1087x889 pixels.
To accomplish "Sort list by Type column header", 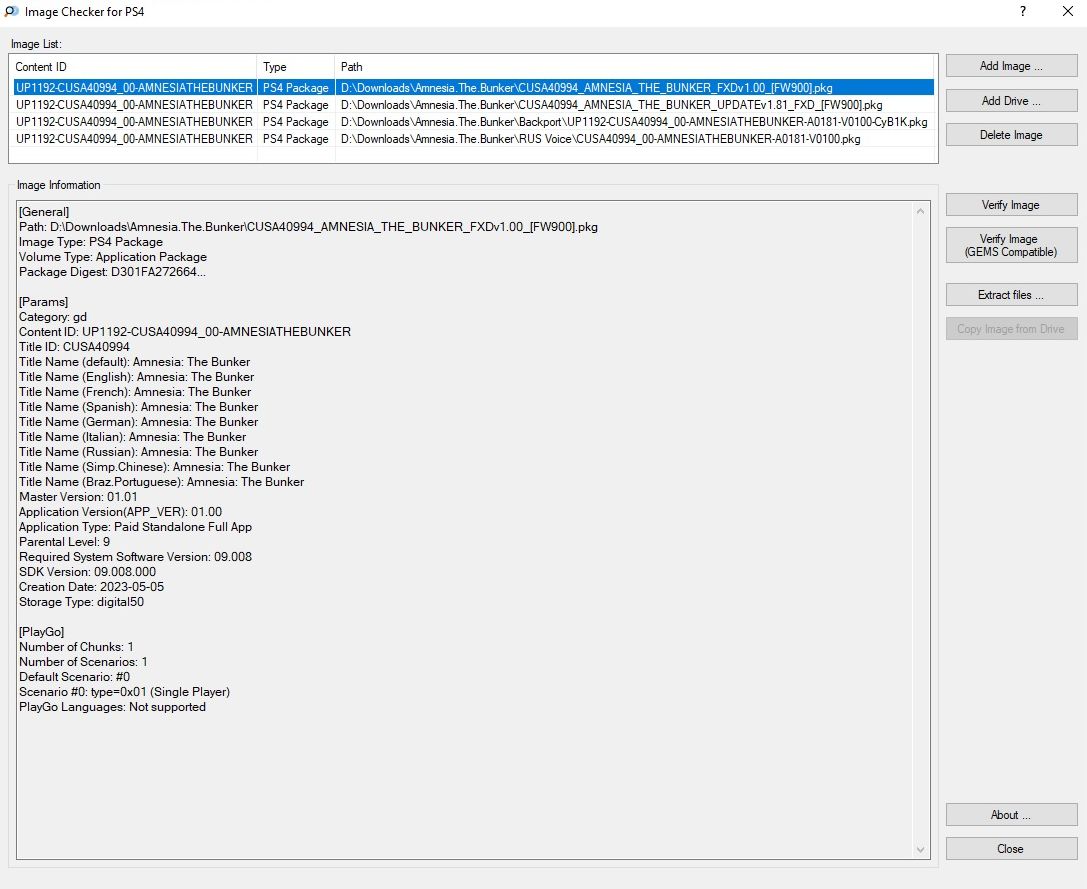I will click(x=296, y=67).
